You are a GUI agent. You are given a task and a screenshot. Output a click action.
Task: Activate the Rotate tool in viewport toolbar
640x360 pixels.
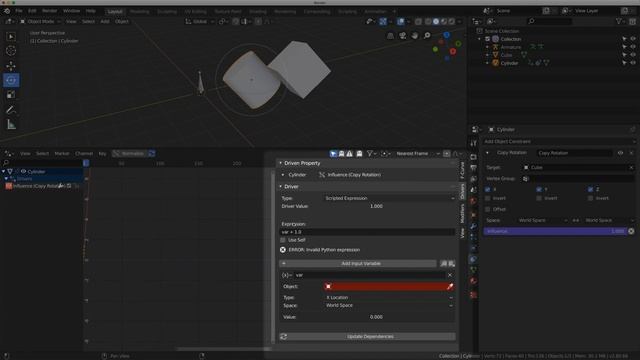(11, 80)
